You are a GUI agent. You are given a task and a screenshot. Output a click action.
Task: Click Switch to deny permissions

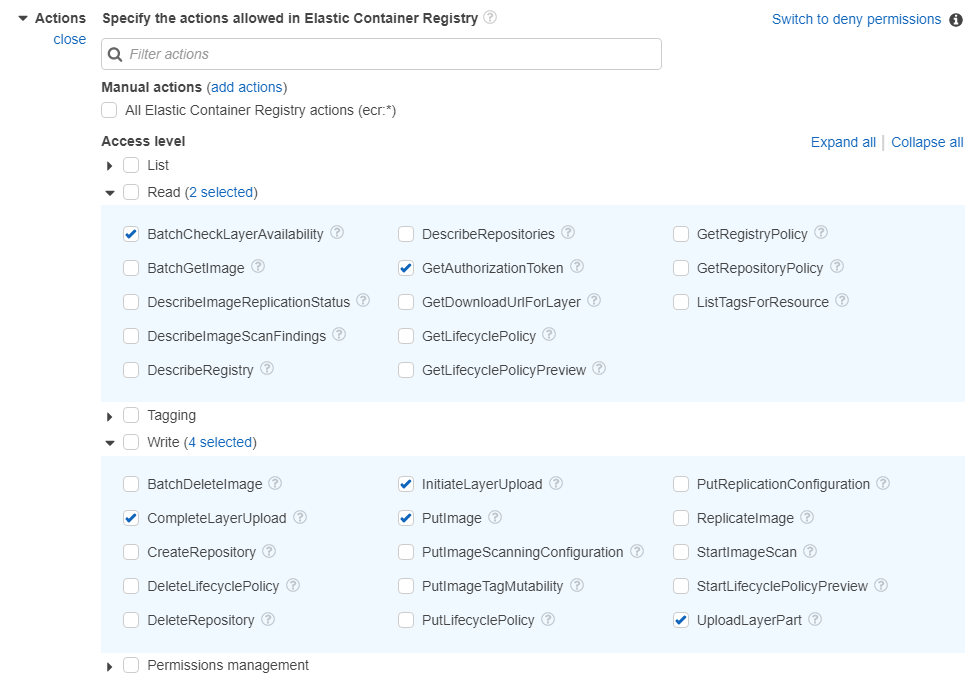[856, 19]
